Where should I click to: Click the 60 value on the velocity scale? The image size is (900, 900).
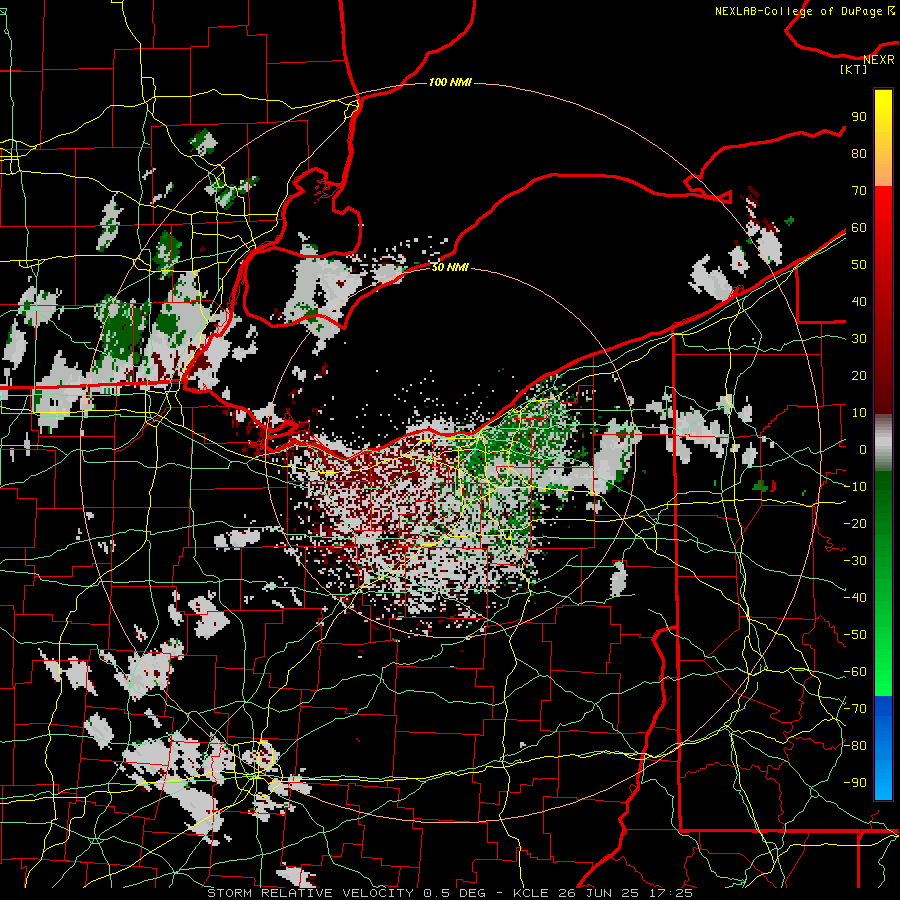point(859,227)
